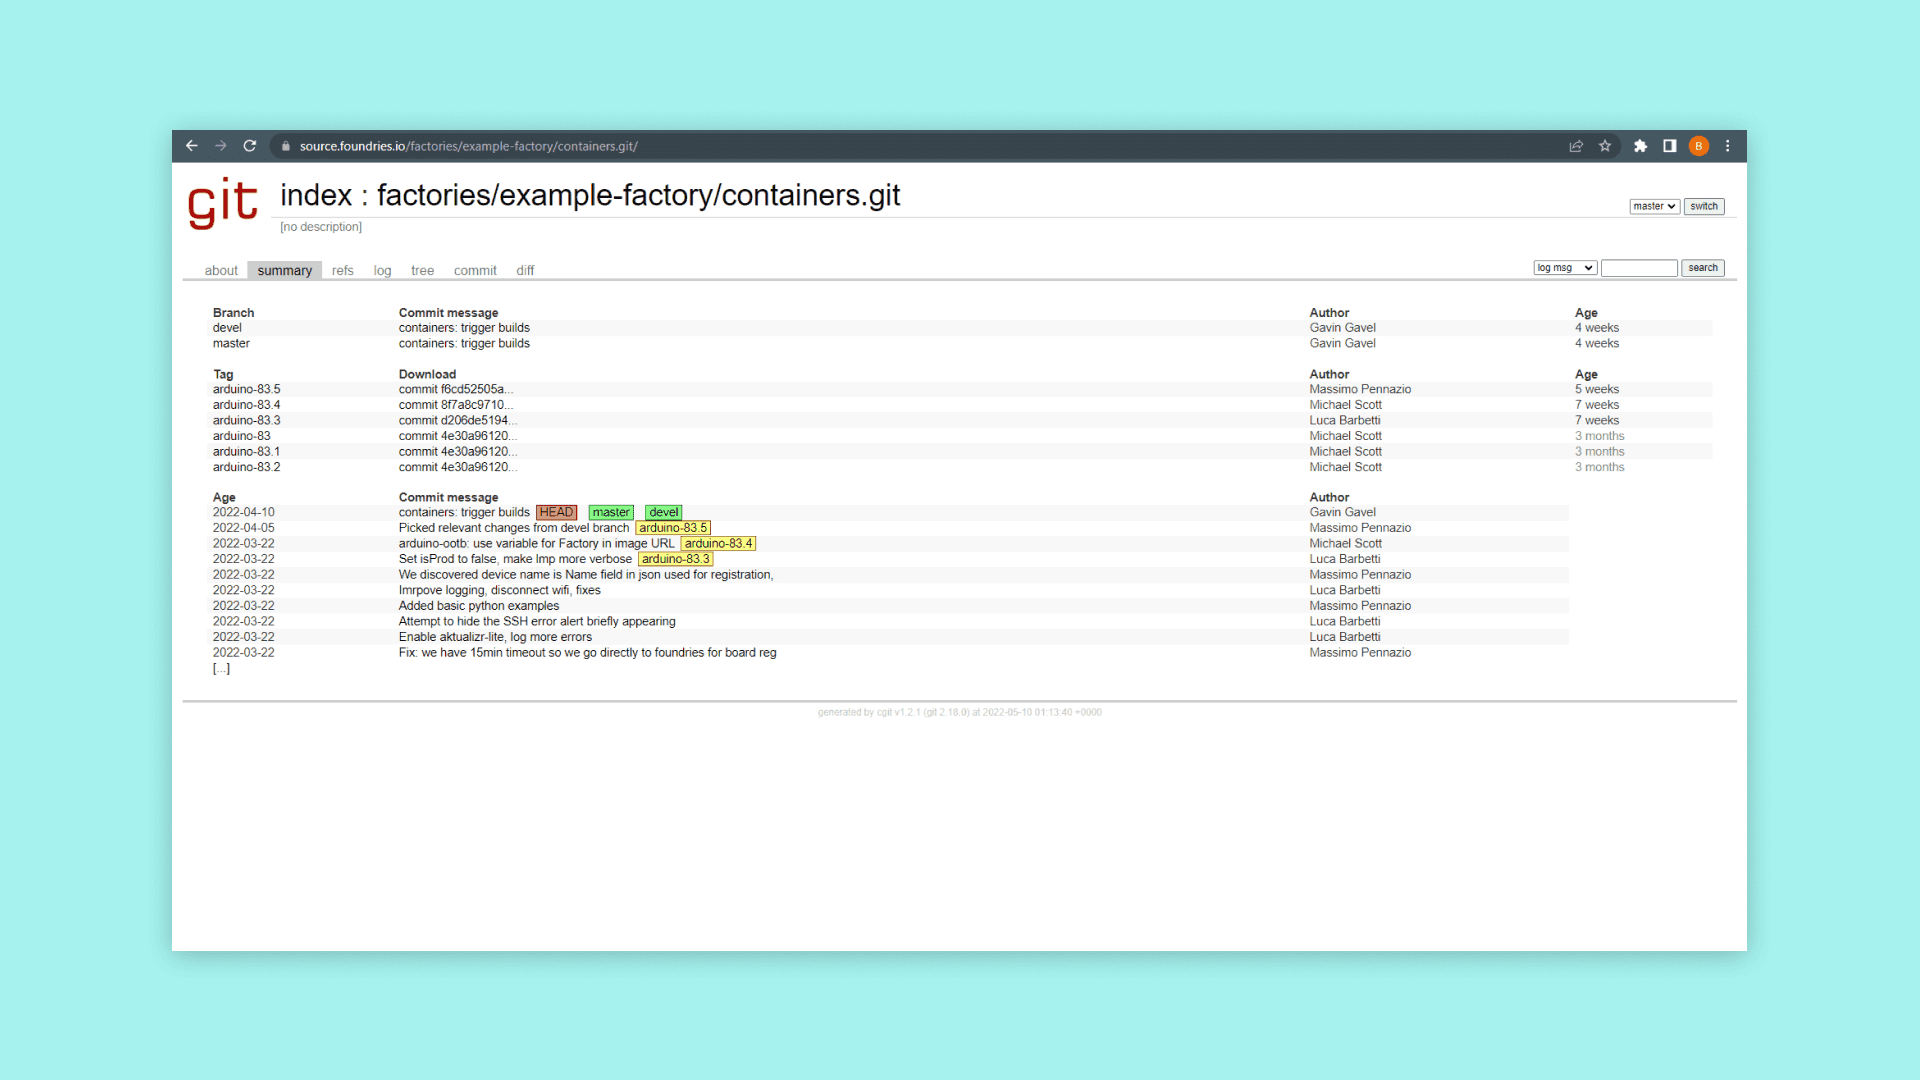This screenshot has width=1920, height=1080.
Task: Click the browser forward arrow
Action: 221,146
